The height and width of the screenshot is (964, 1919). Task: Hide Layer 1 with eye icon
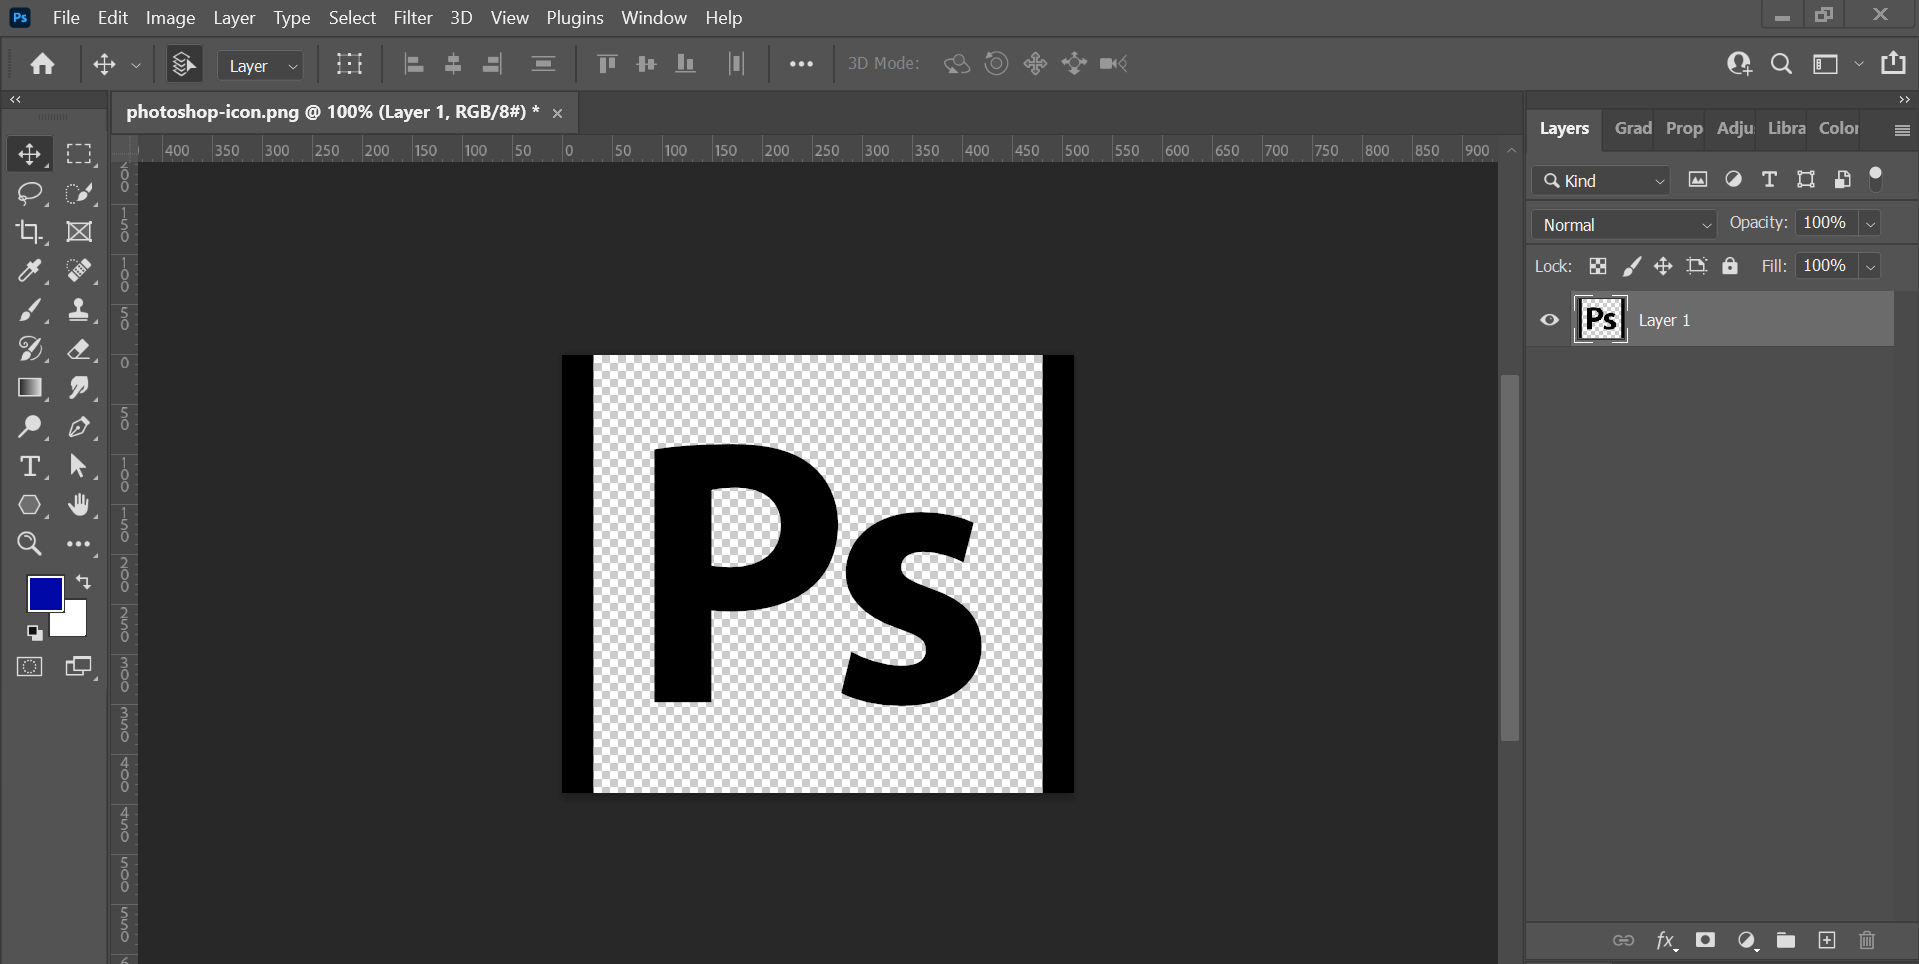coord(1549,320)
